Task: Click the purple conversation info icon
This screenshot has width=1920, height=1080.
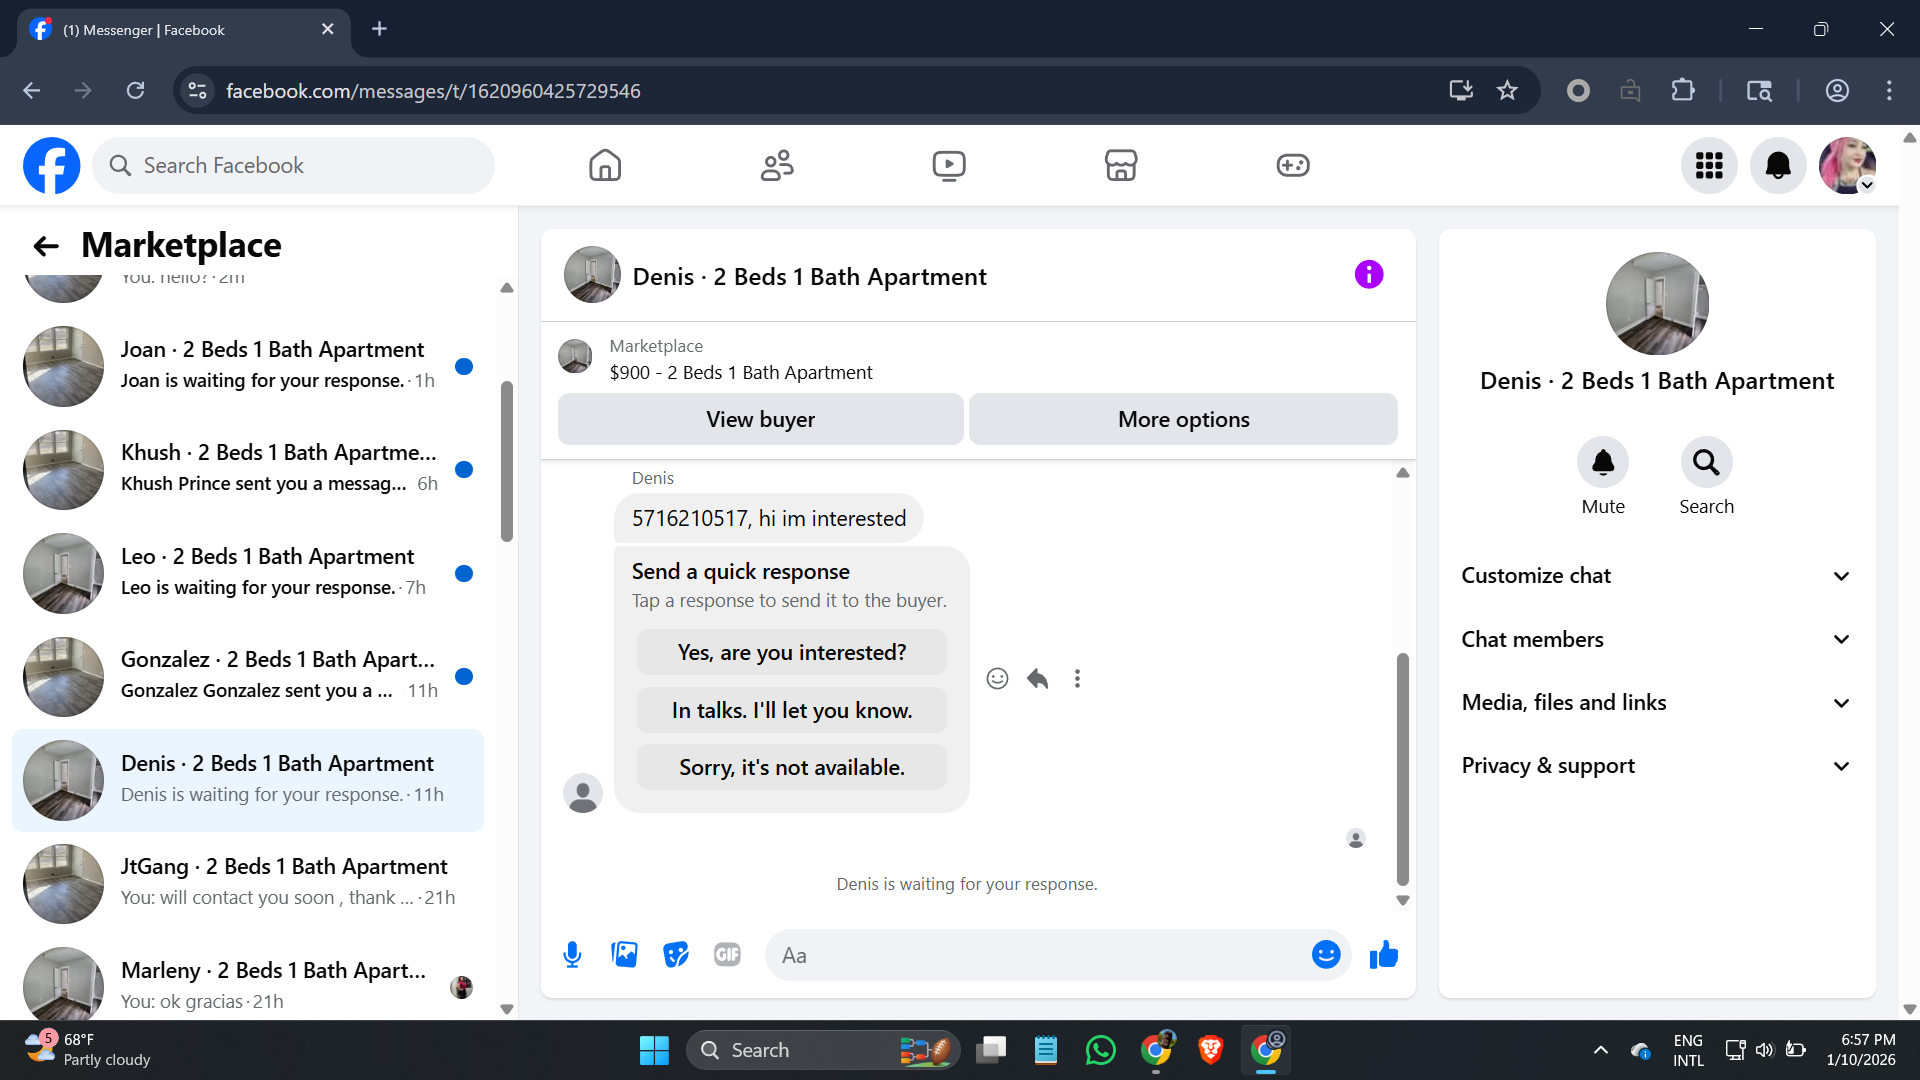Action: [x=1368, y=275]
